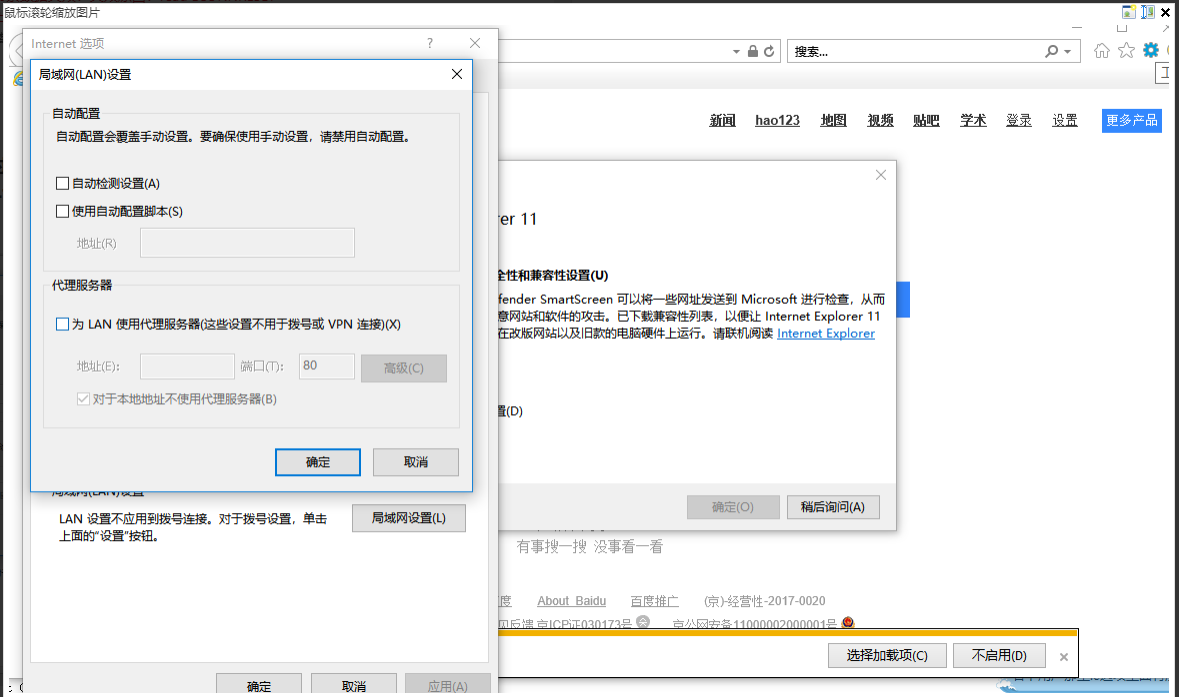This screenshot has height=697, width=1179.
Task: Click the 局域网设置(L) button
Action: pyautogui.click(x=409, y=518)
